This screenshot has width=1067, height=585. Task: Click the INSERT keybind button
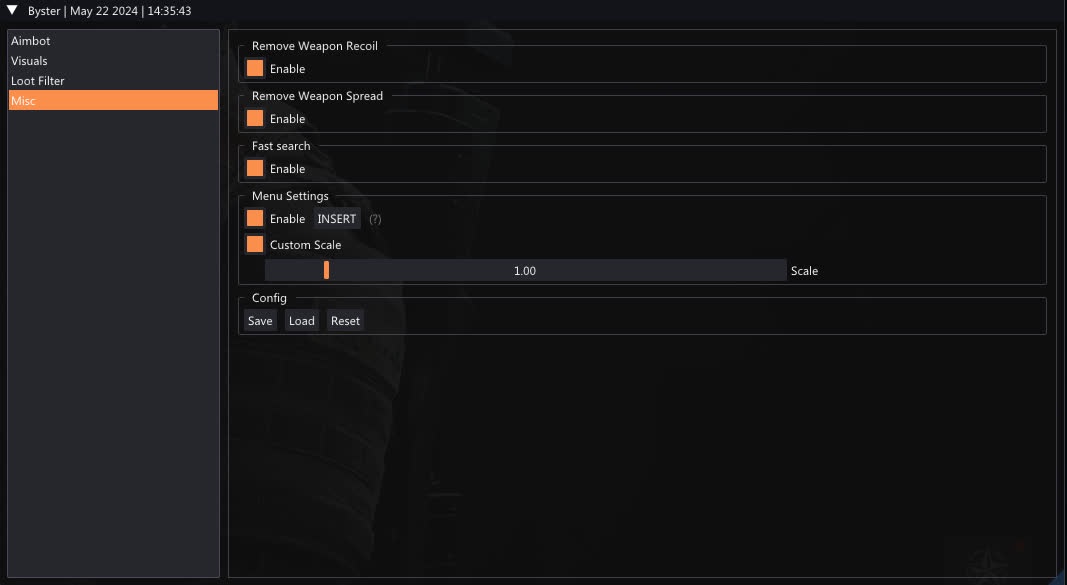(x=337, y=219)
